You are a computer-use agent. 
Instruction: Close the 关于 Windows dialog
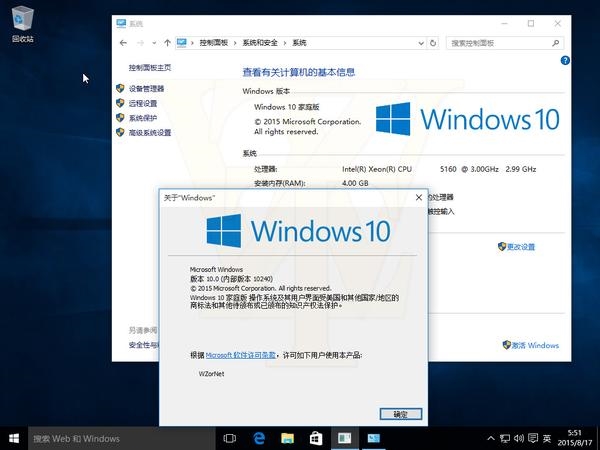pyautogui.click(x=419, y=197)
